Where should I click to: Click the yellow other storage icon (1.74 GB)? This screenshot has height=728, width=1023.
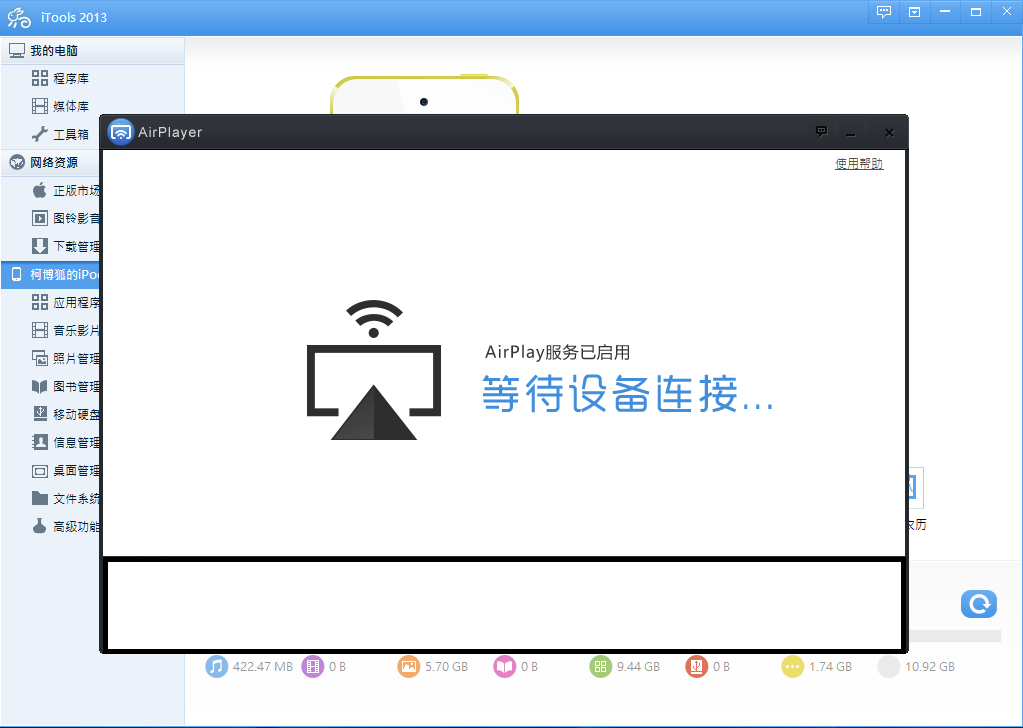tap(793, 667)
